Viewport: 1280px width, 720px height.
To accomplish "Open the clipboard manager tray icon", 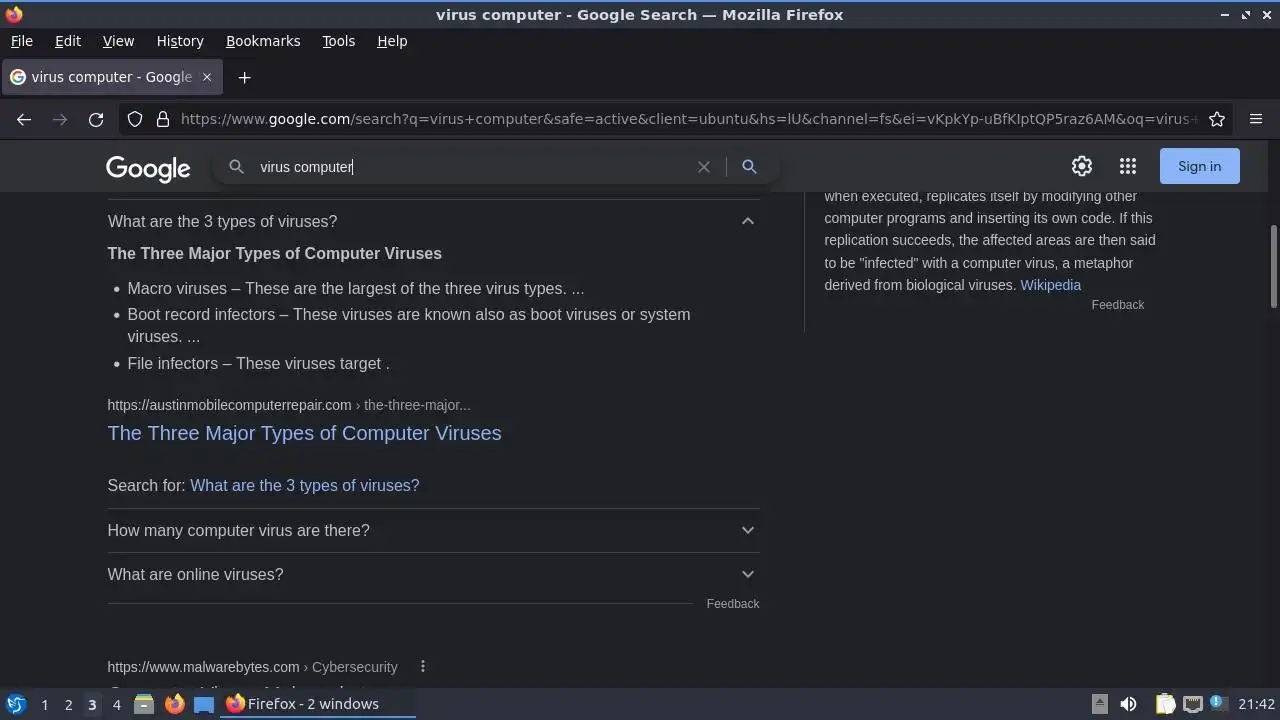I will [x=1165, y=704].
